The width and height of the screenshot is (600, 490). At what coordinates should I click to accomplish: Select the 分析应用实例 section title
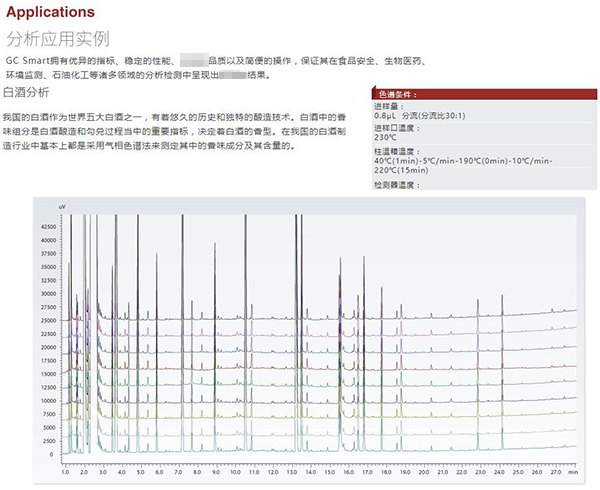click(x=58, y=40)
